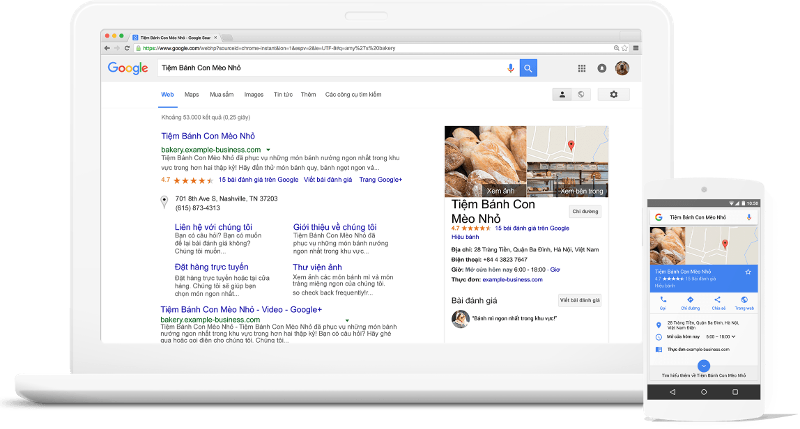Open the settings gear button

[x=614, y=94]
